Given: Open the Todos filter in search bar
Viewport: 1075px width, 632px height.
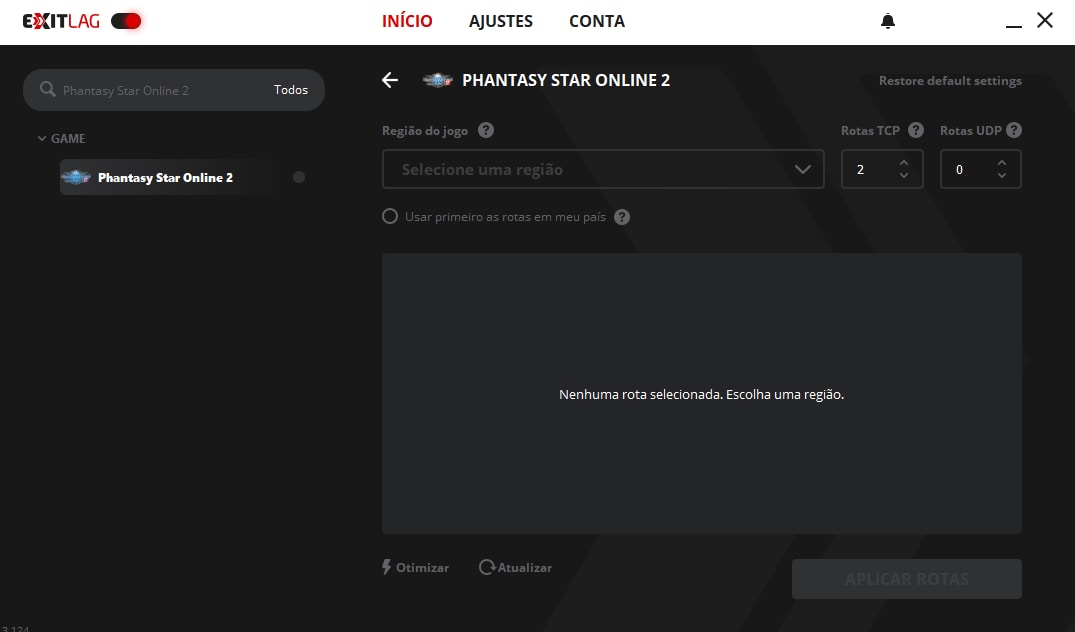Looking at the screenshot, I should [x=291, y=90].
